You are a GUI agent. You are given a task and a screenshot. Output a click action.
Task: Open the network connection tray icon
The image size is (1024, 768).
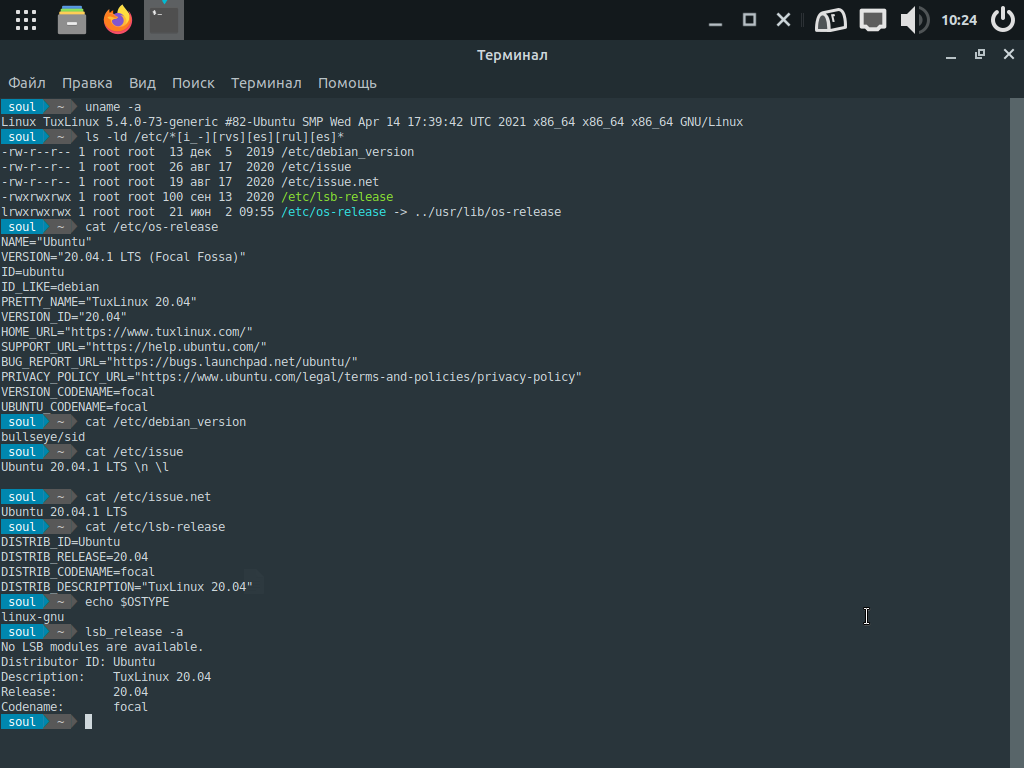[x=872, y=20]
